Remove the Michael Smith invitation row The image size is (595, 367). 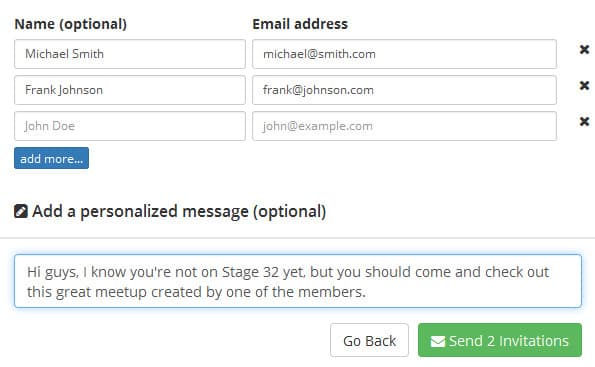pos(584,49)
